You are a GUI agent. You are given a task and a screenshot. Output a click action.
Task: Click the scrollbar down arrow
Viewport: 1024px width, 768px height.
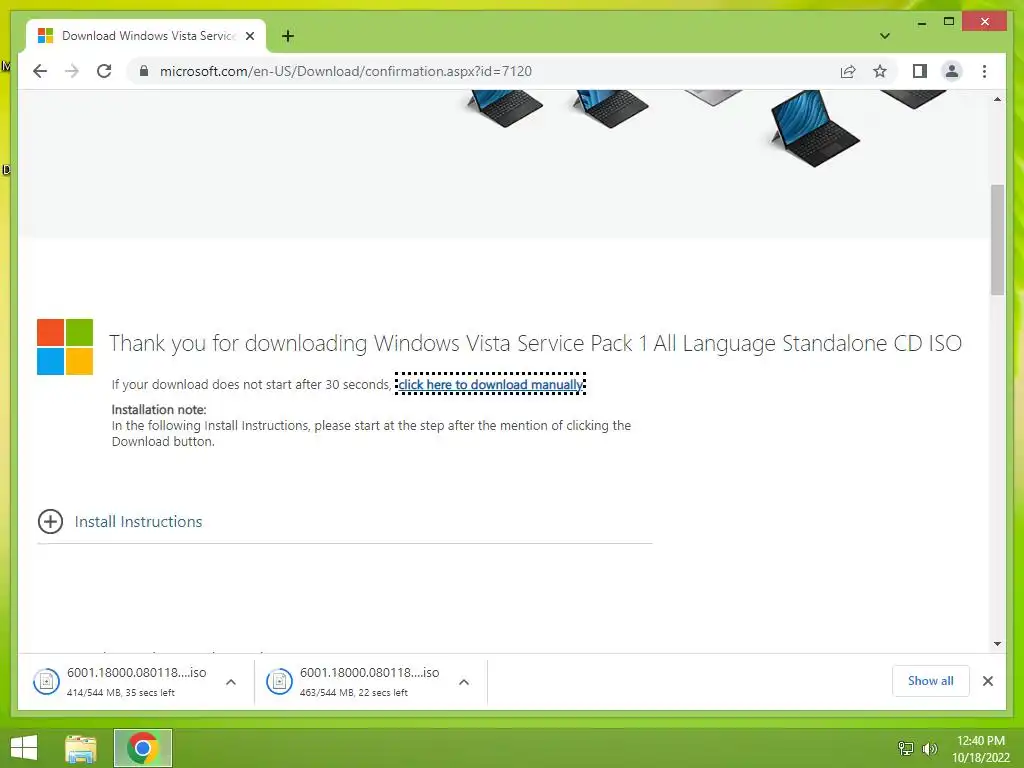[997, 644]
